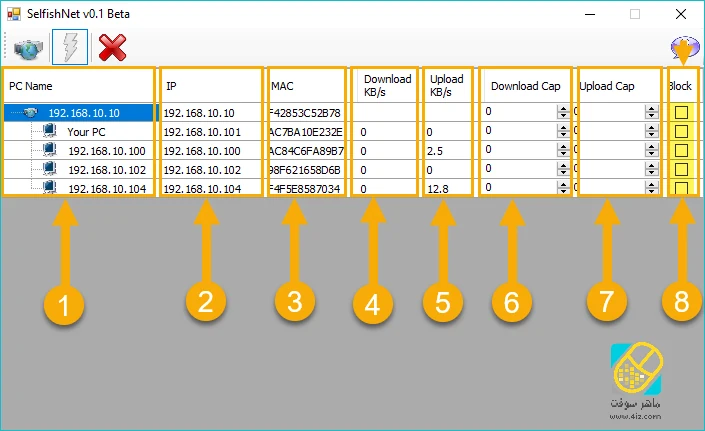Click MAC cell AC7BA10E232E
Screen dimensions: 705x431
tap(306, 132)
